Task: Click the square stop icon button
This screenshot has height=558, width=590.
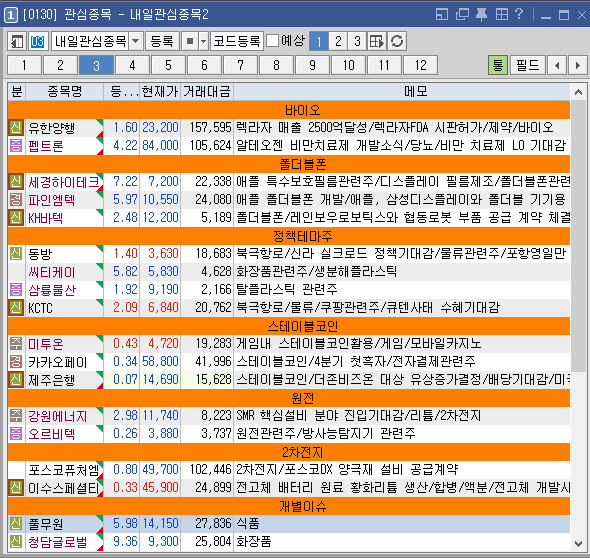Action: click(x=190, y=41)
